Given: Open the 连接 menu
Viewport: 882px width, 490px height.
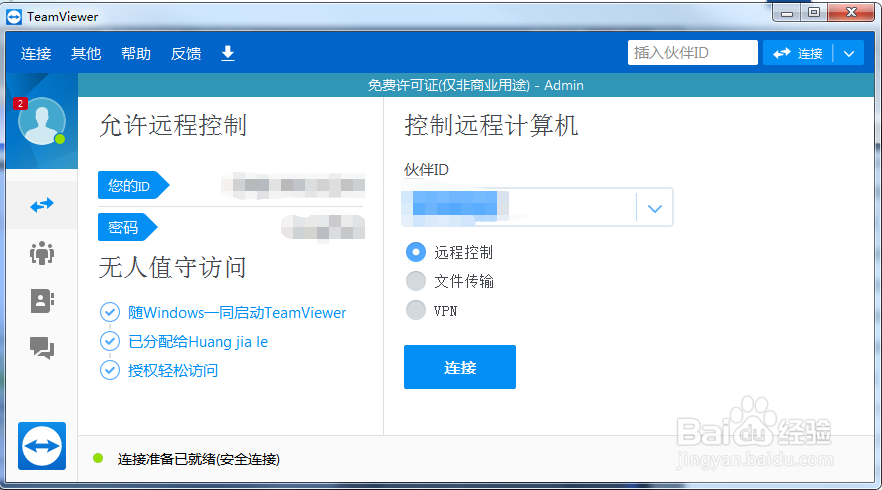Looking at the screenshot, I should [x=36, y=53].
